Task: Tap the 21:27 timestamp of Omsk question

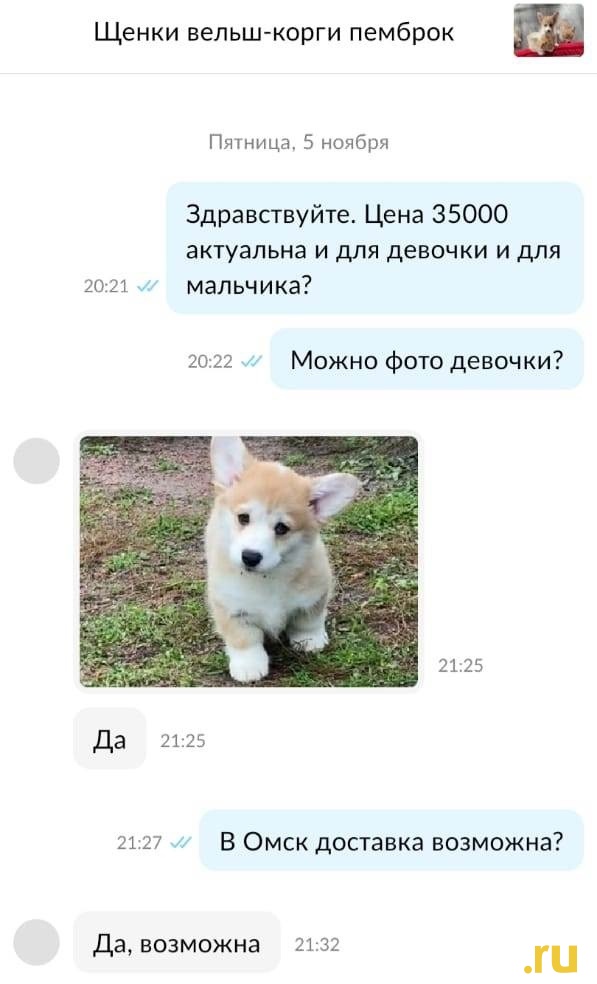Action: (139, 842)
